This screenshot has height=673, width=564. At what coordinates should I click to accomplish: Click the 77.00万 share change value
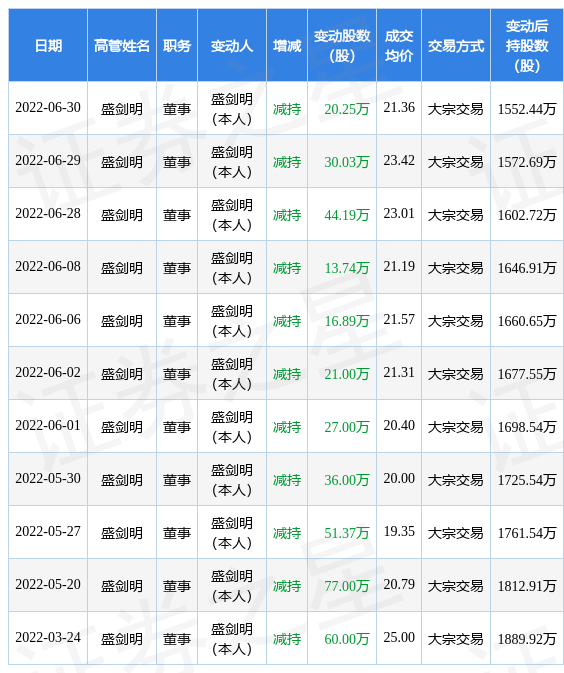pyautogui.click(x=347, y=586)
